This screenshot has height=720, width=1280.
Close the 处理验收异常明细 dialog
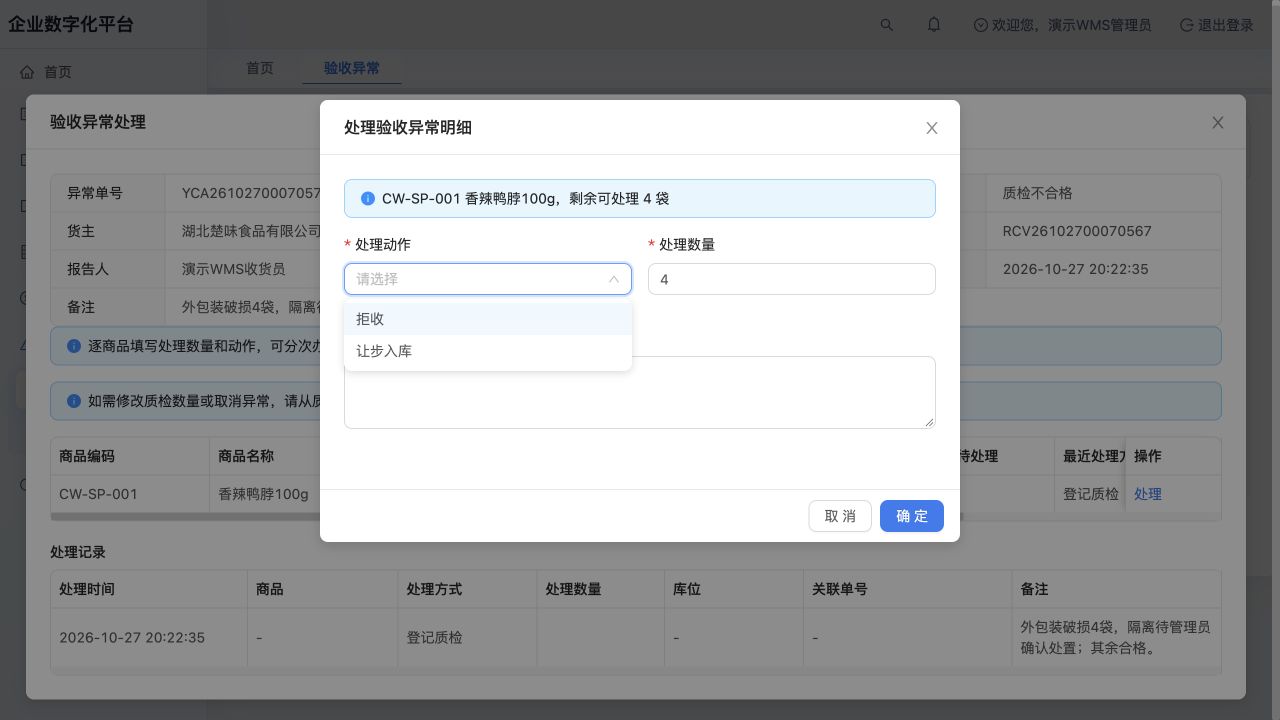(932, 128)
